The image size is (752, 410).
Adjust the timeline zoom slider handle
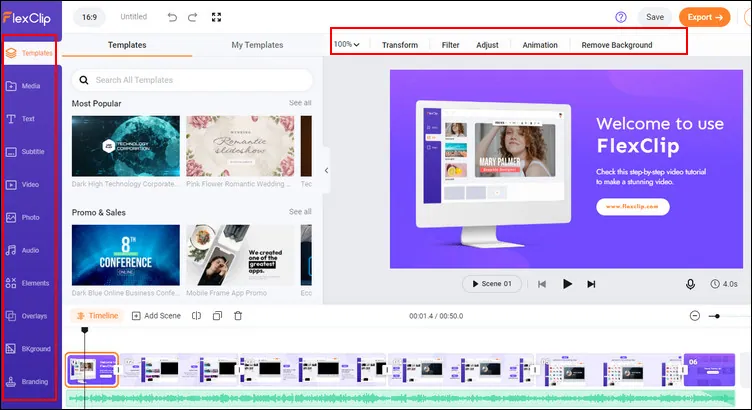coord(717,316)
